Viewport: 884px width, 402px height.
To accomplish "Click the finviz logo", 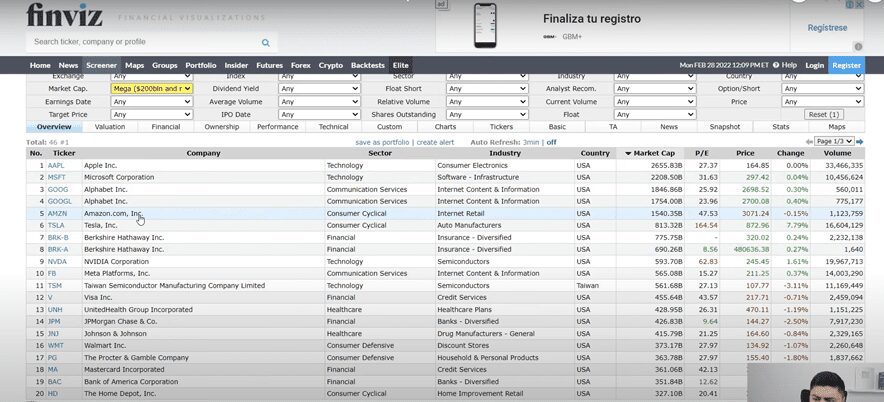I will click(x=65, y=16).
